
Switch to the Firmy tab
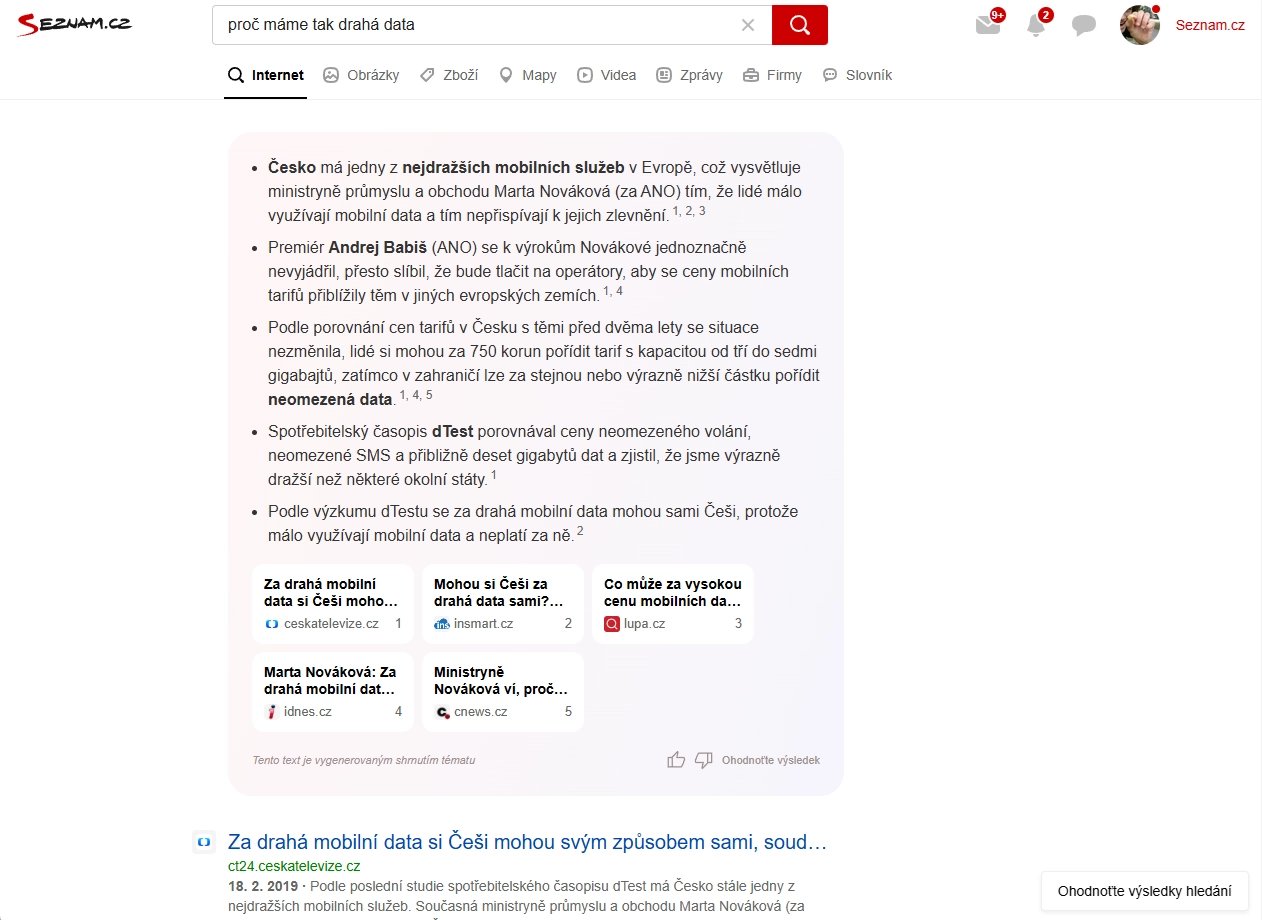pyautogui.click(x=772, y=75)
